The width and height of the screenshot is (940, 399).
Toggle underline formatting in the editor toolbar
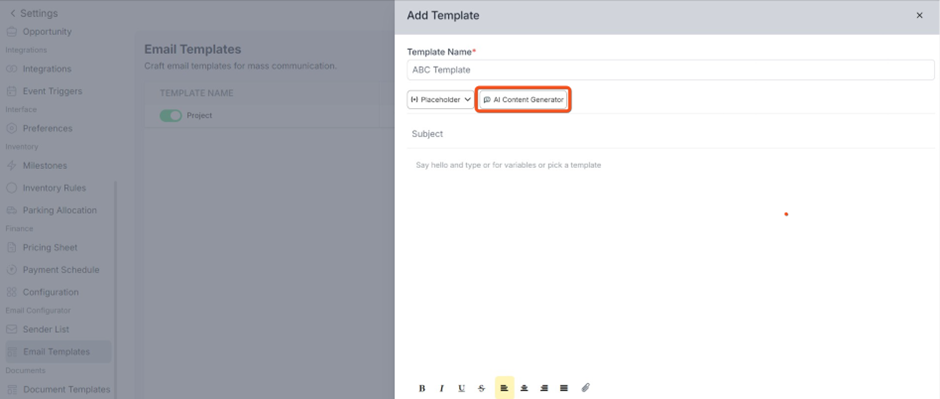(462, 388)
